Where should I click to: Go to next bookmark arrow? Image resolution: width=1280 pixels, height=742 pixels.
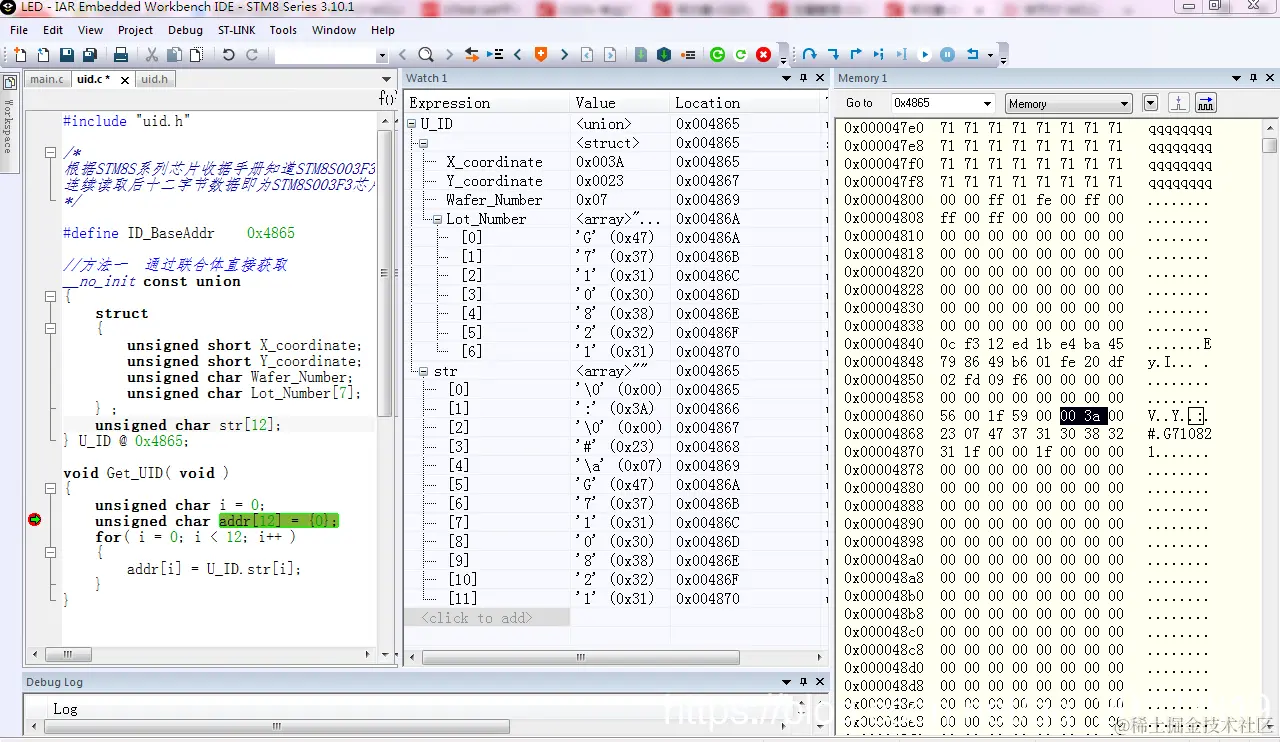(x=564, y=55)
